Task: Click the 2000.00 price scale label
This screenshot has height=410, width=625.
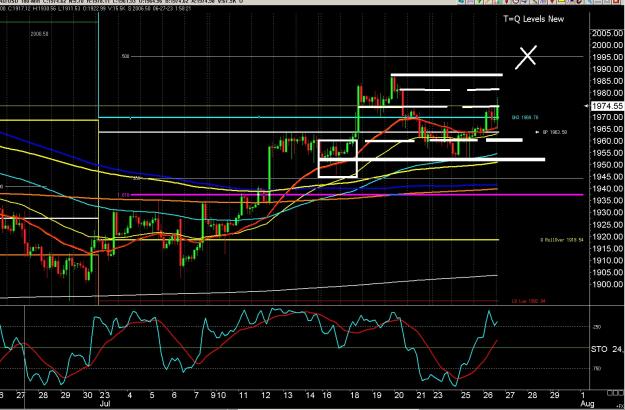Action: click(607, 45)
